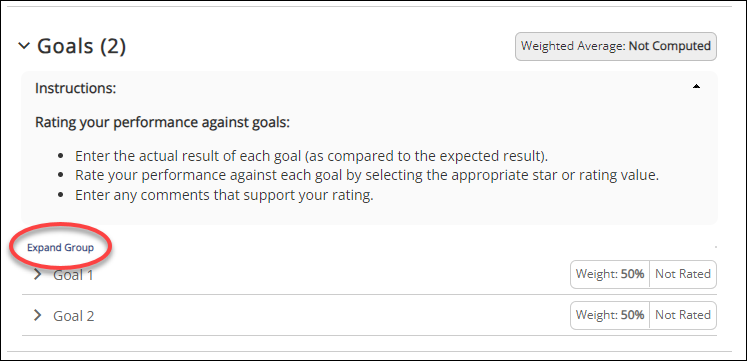Viewport: 747px width, 361px height.
Task: Click the Weighted Average Not Computed badge
Action: pos(616,46)
